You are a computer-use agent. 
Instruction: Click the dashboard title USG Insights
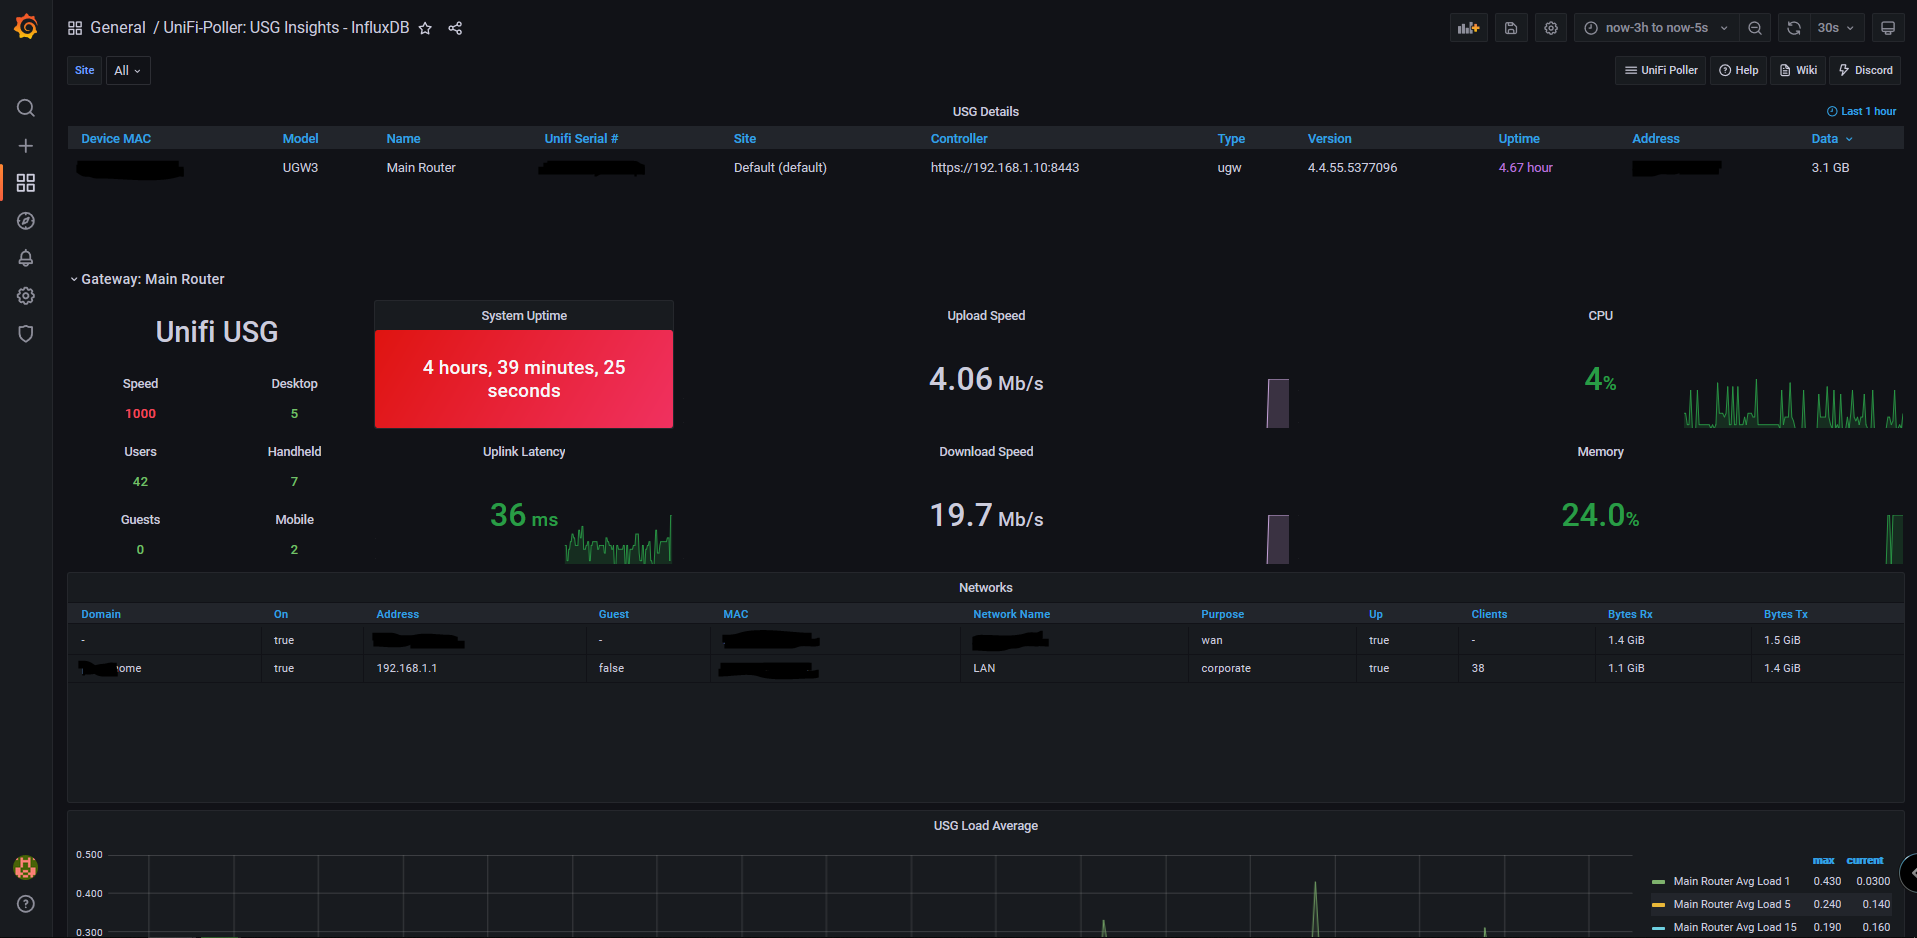click(286, 28)
